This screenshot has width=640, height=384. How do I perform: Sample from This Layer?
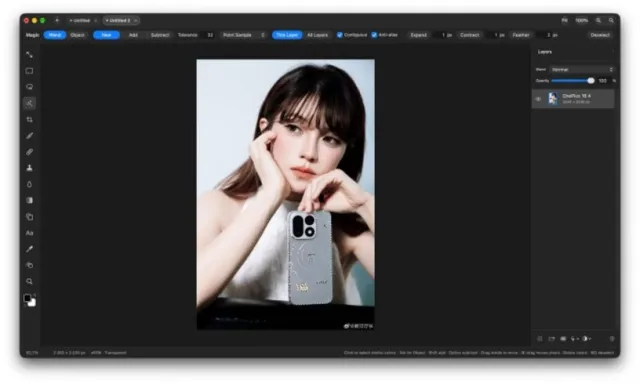click(x=287, y=35)
